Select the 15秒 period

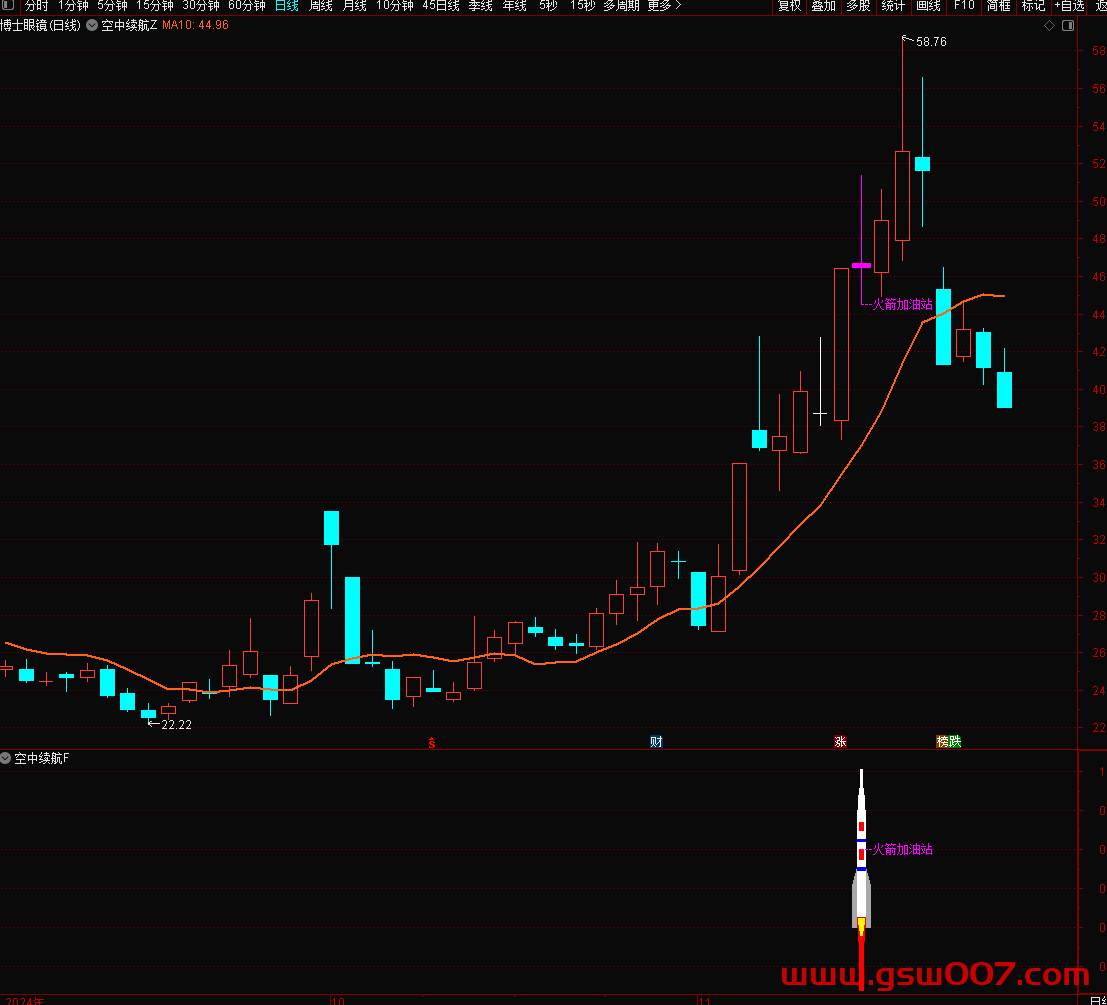coord(582,6)
